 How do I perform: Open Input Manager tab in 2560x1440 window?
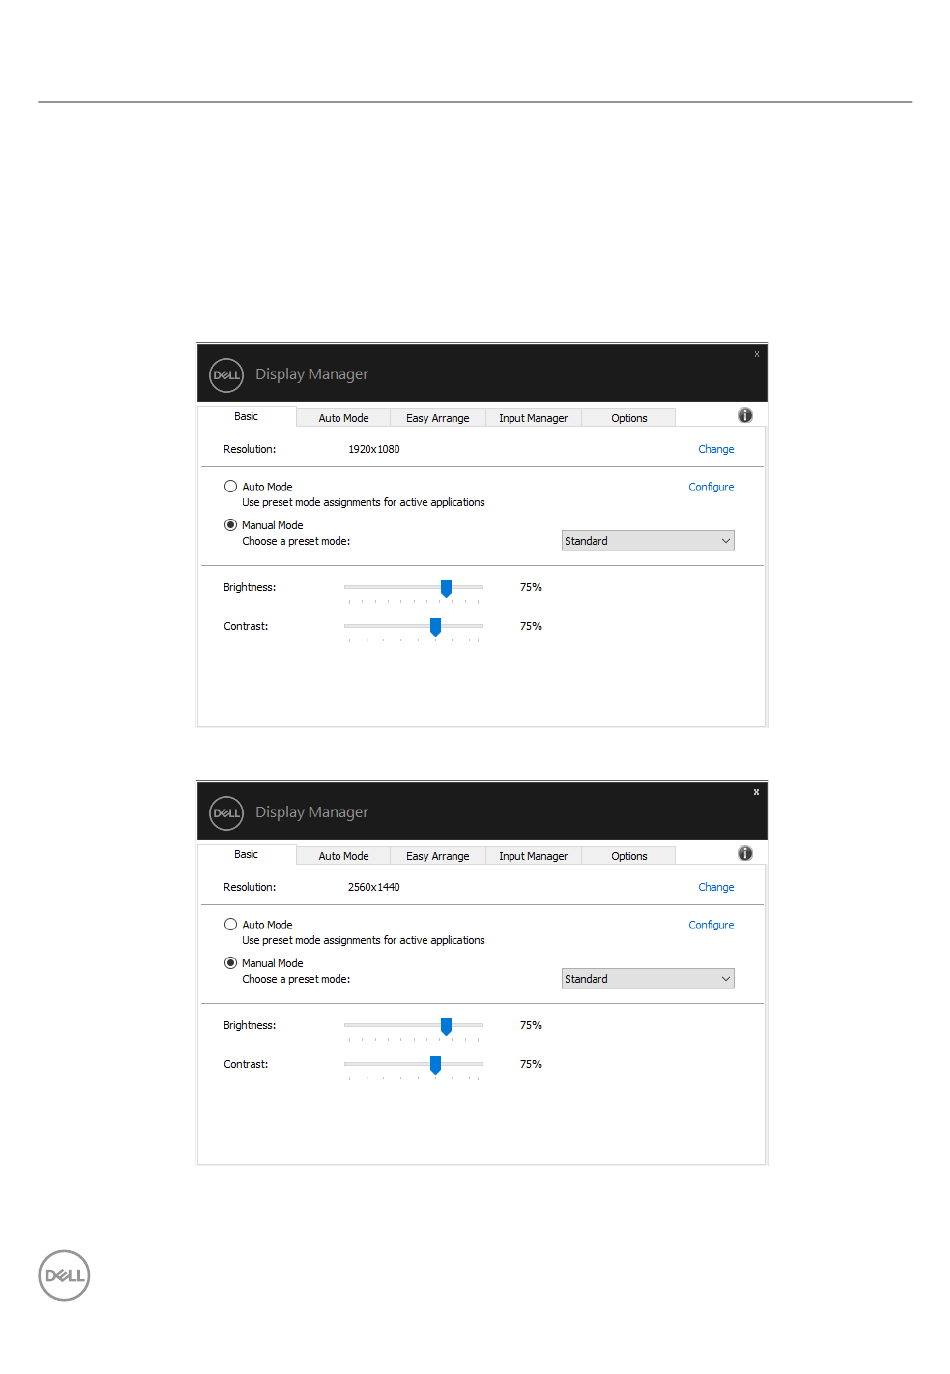point(533,856)
